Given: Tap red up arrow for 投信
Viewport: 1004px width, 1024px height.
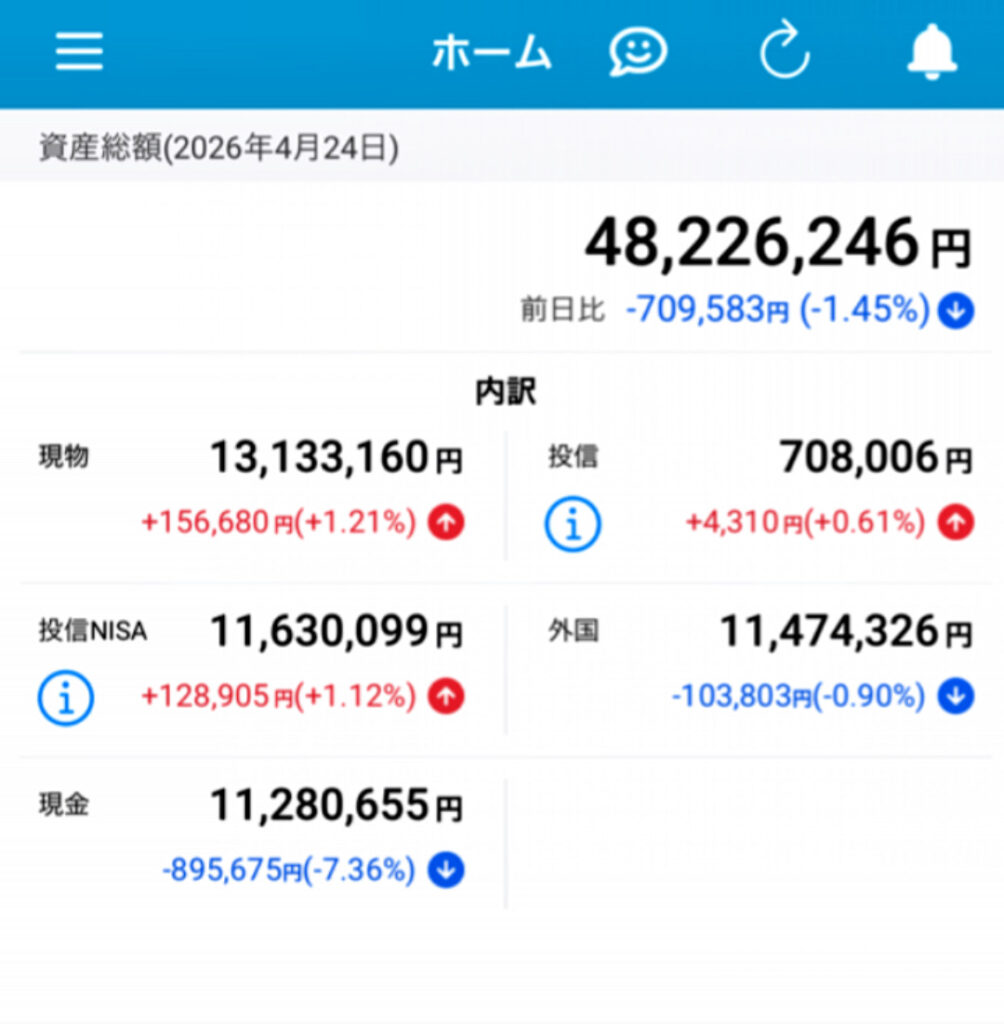Looking at the screenshot, I should [x=955, y=522].
